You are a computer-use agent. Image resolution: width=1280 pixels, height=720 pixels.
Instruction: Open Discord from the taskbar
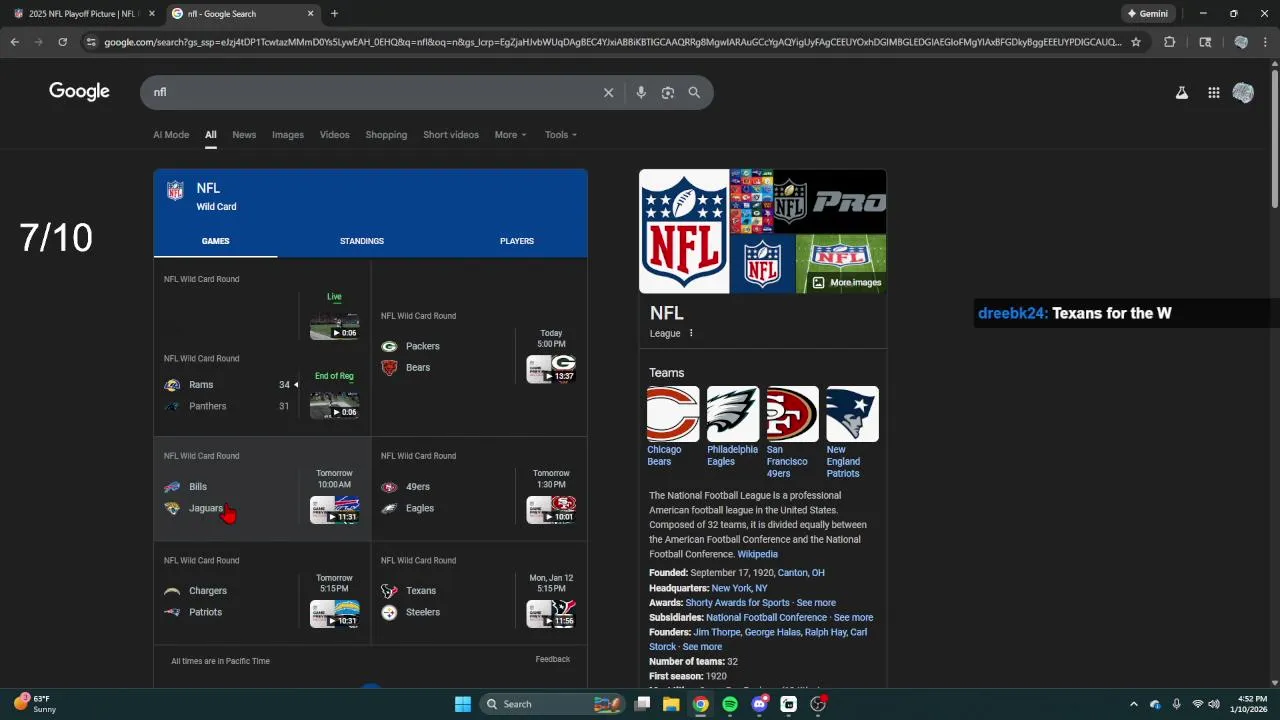point(759,704)
